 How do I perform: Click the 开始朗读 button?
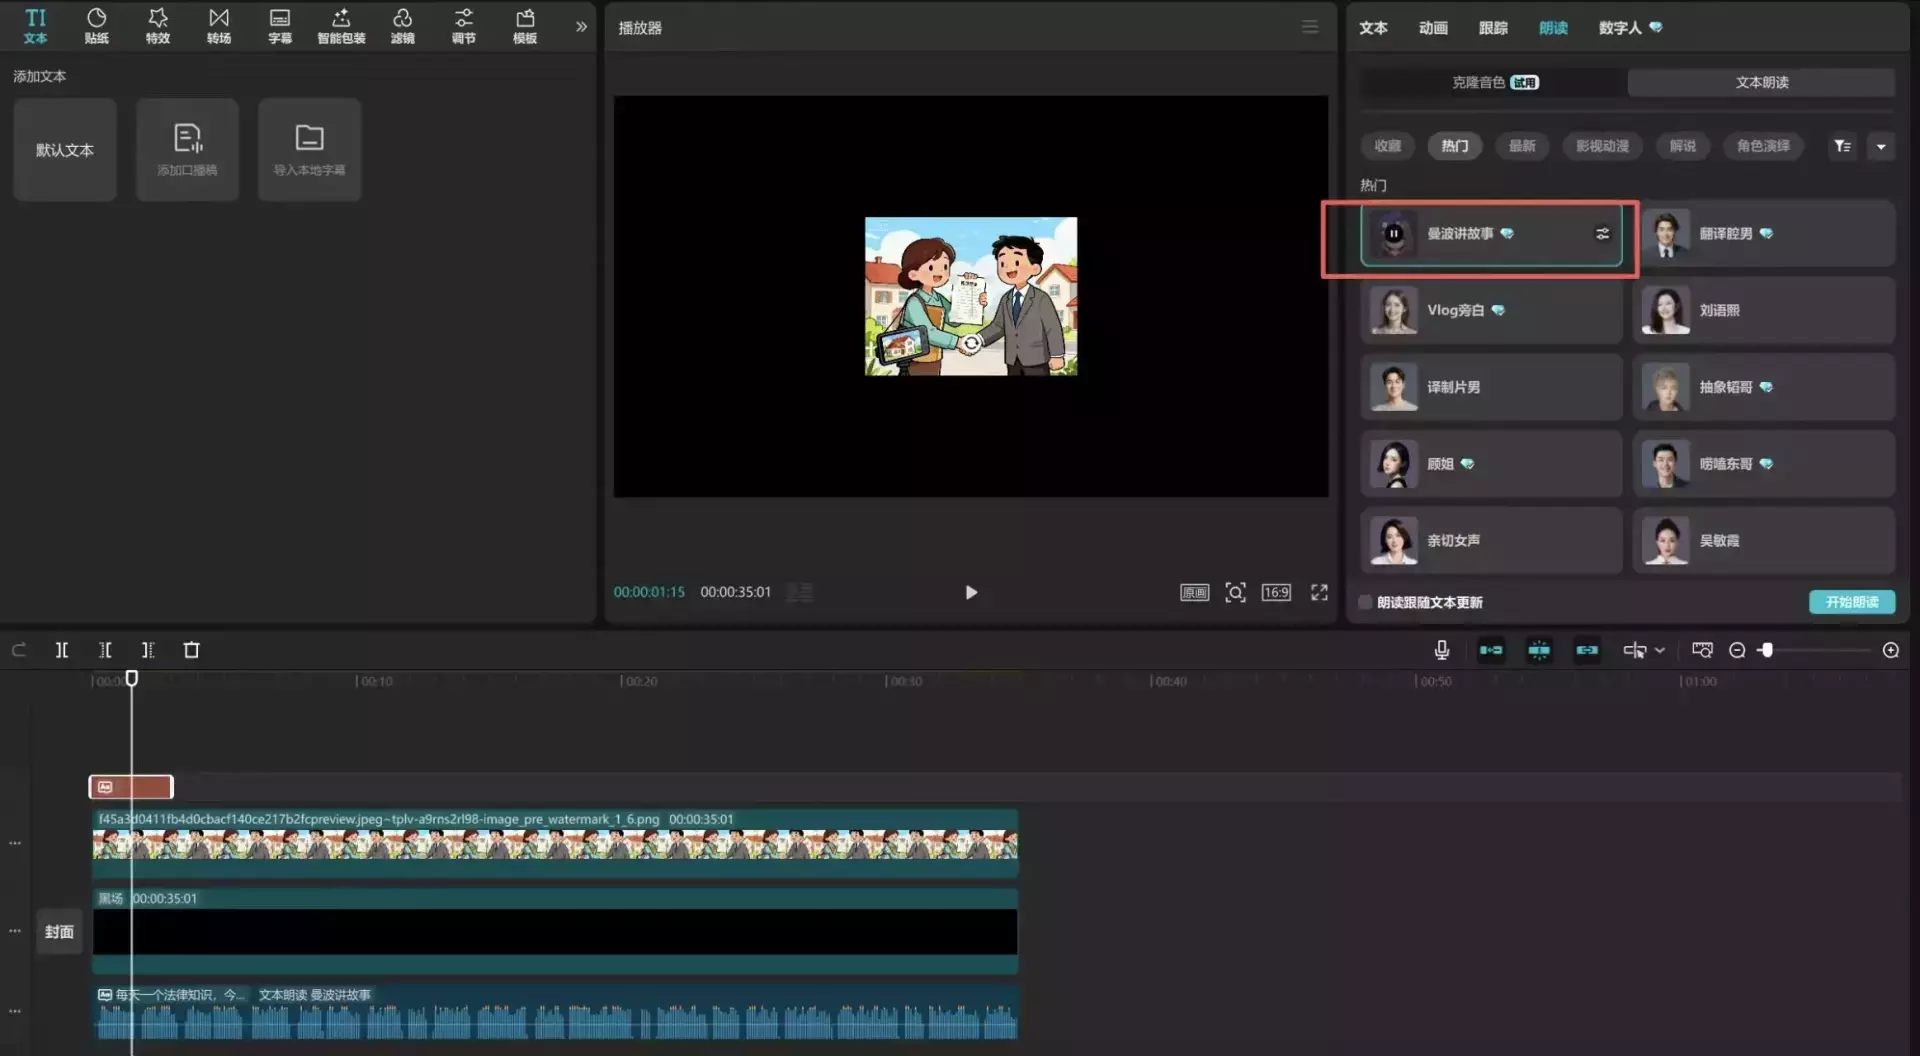[x=1851, y=602]
